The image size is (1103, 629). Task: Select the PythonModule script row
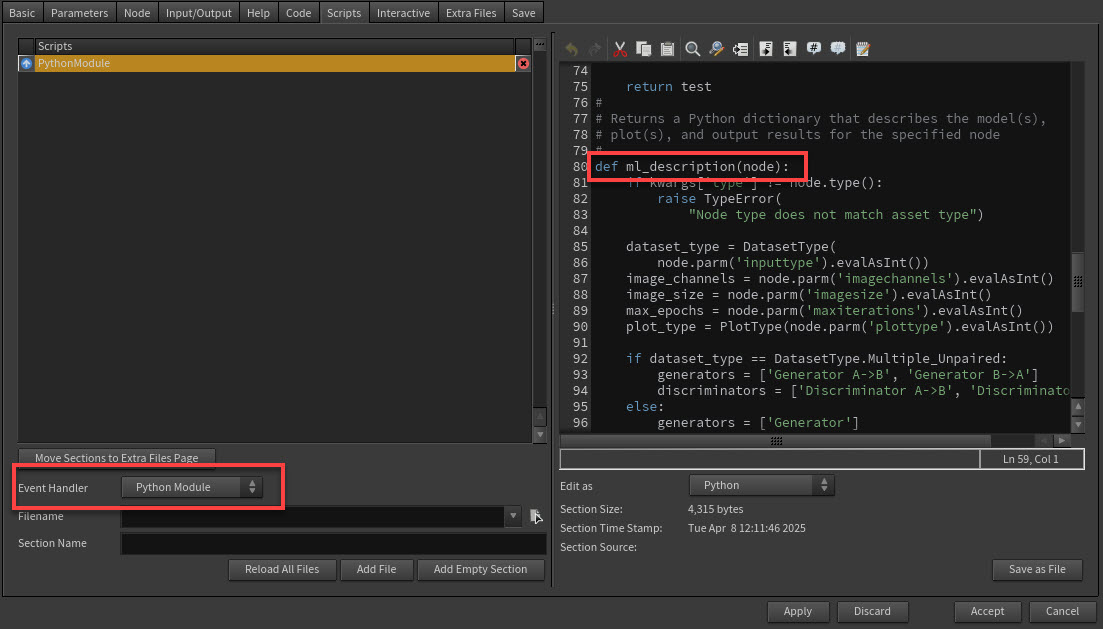[274, 63]
